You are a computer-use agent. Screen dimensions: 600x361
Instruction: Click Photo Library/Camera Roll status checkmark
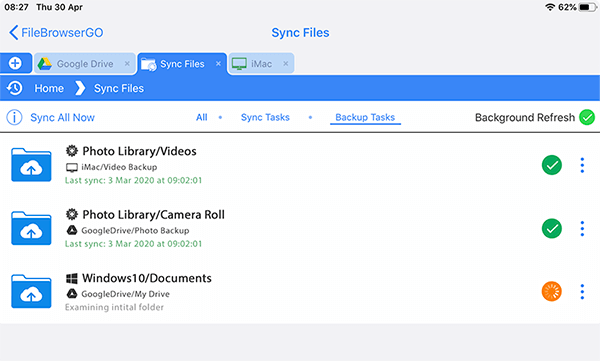552,229
